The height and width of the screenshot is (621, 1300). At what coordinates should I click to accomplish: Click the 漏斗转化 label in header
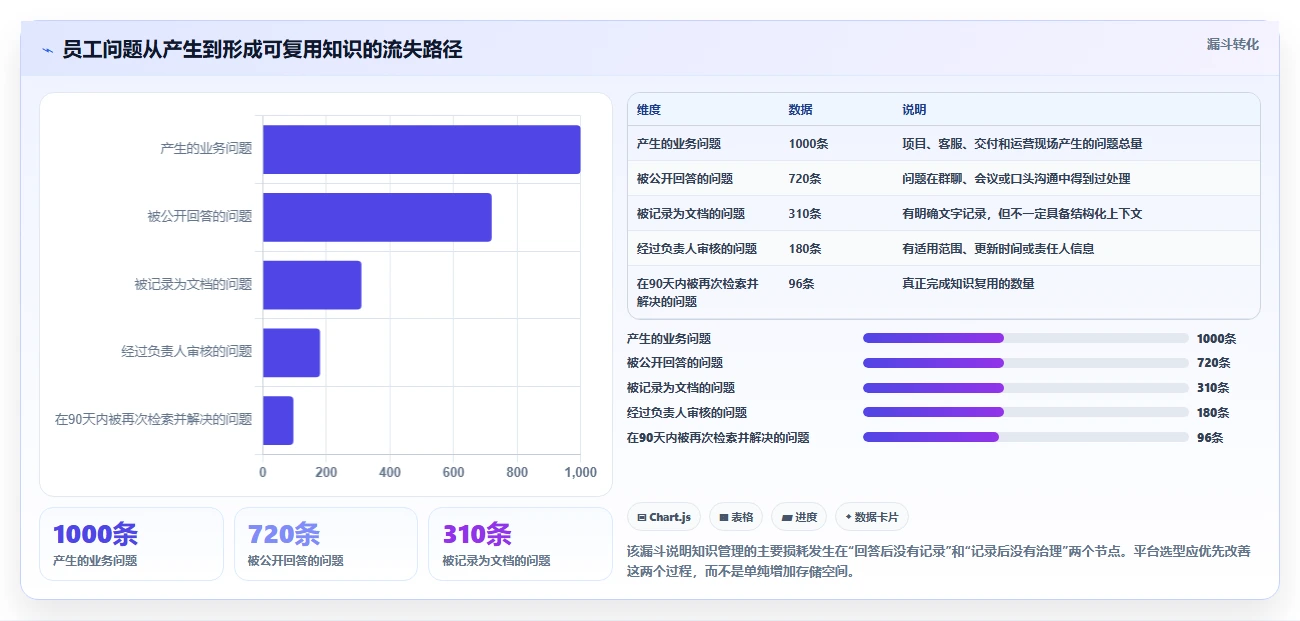pos(1232,45)
